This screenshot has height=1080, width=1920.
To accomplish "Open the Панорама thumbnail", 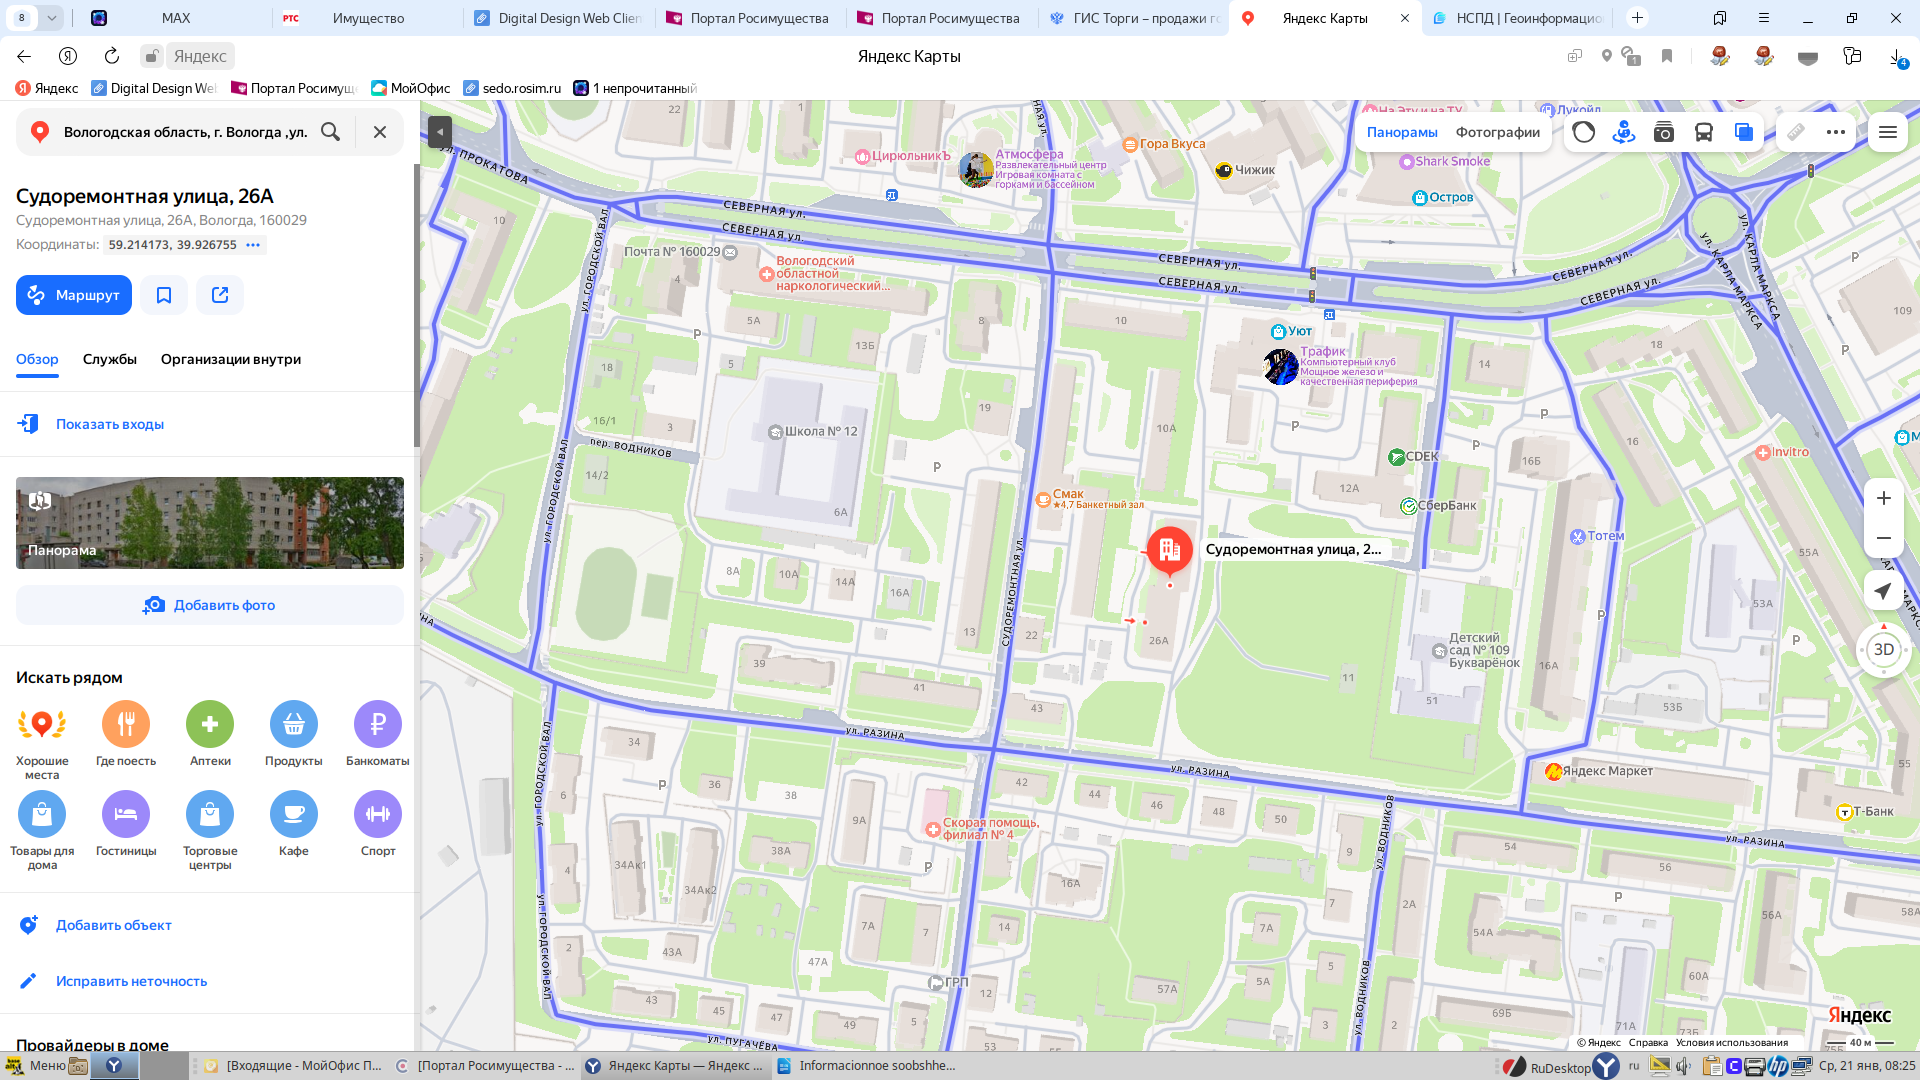I will click(x=210, y=523).
